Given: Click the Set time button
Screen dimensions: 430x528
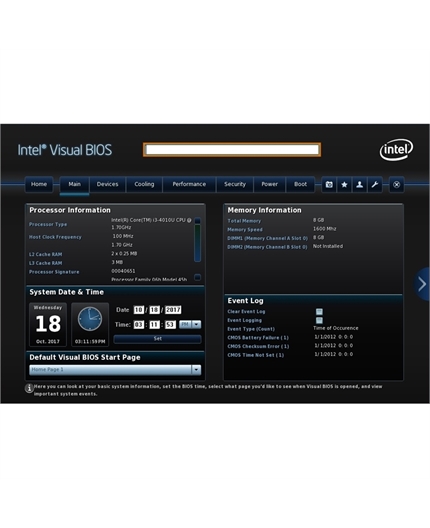Looking at the screenshot, I should tap(158, 339).
